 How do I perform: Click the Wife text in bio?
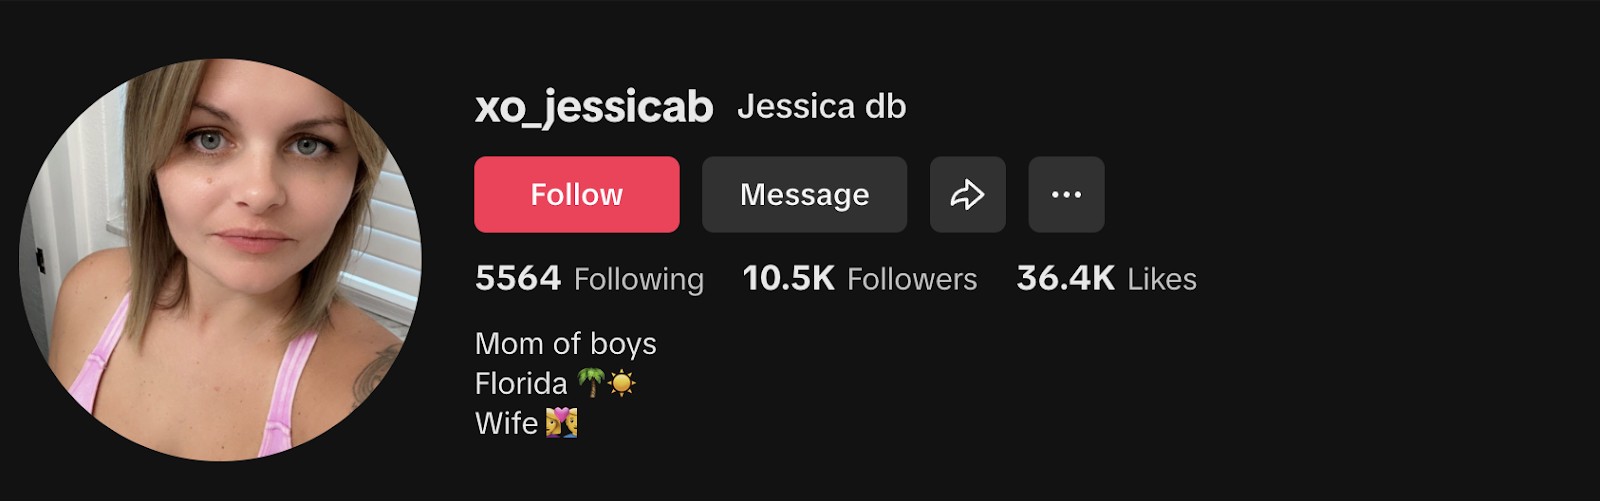click(507, 423)
